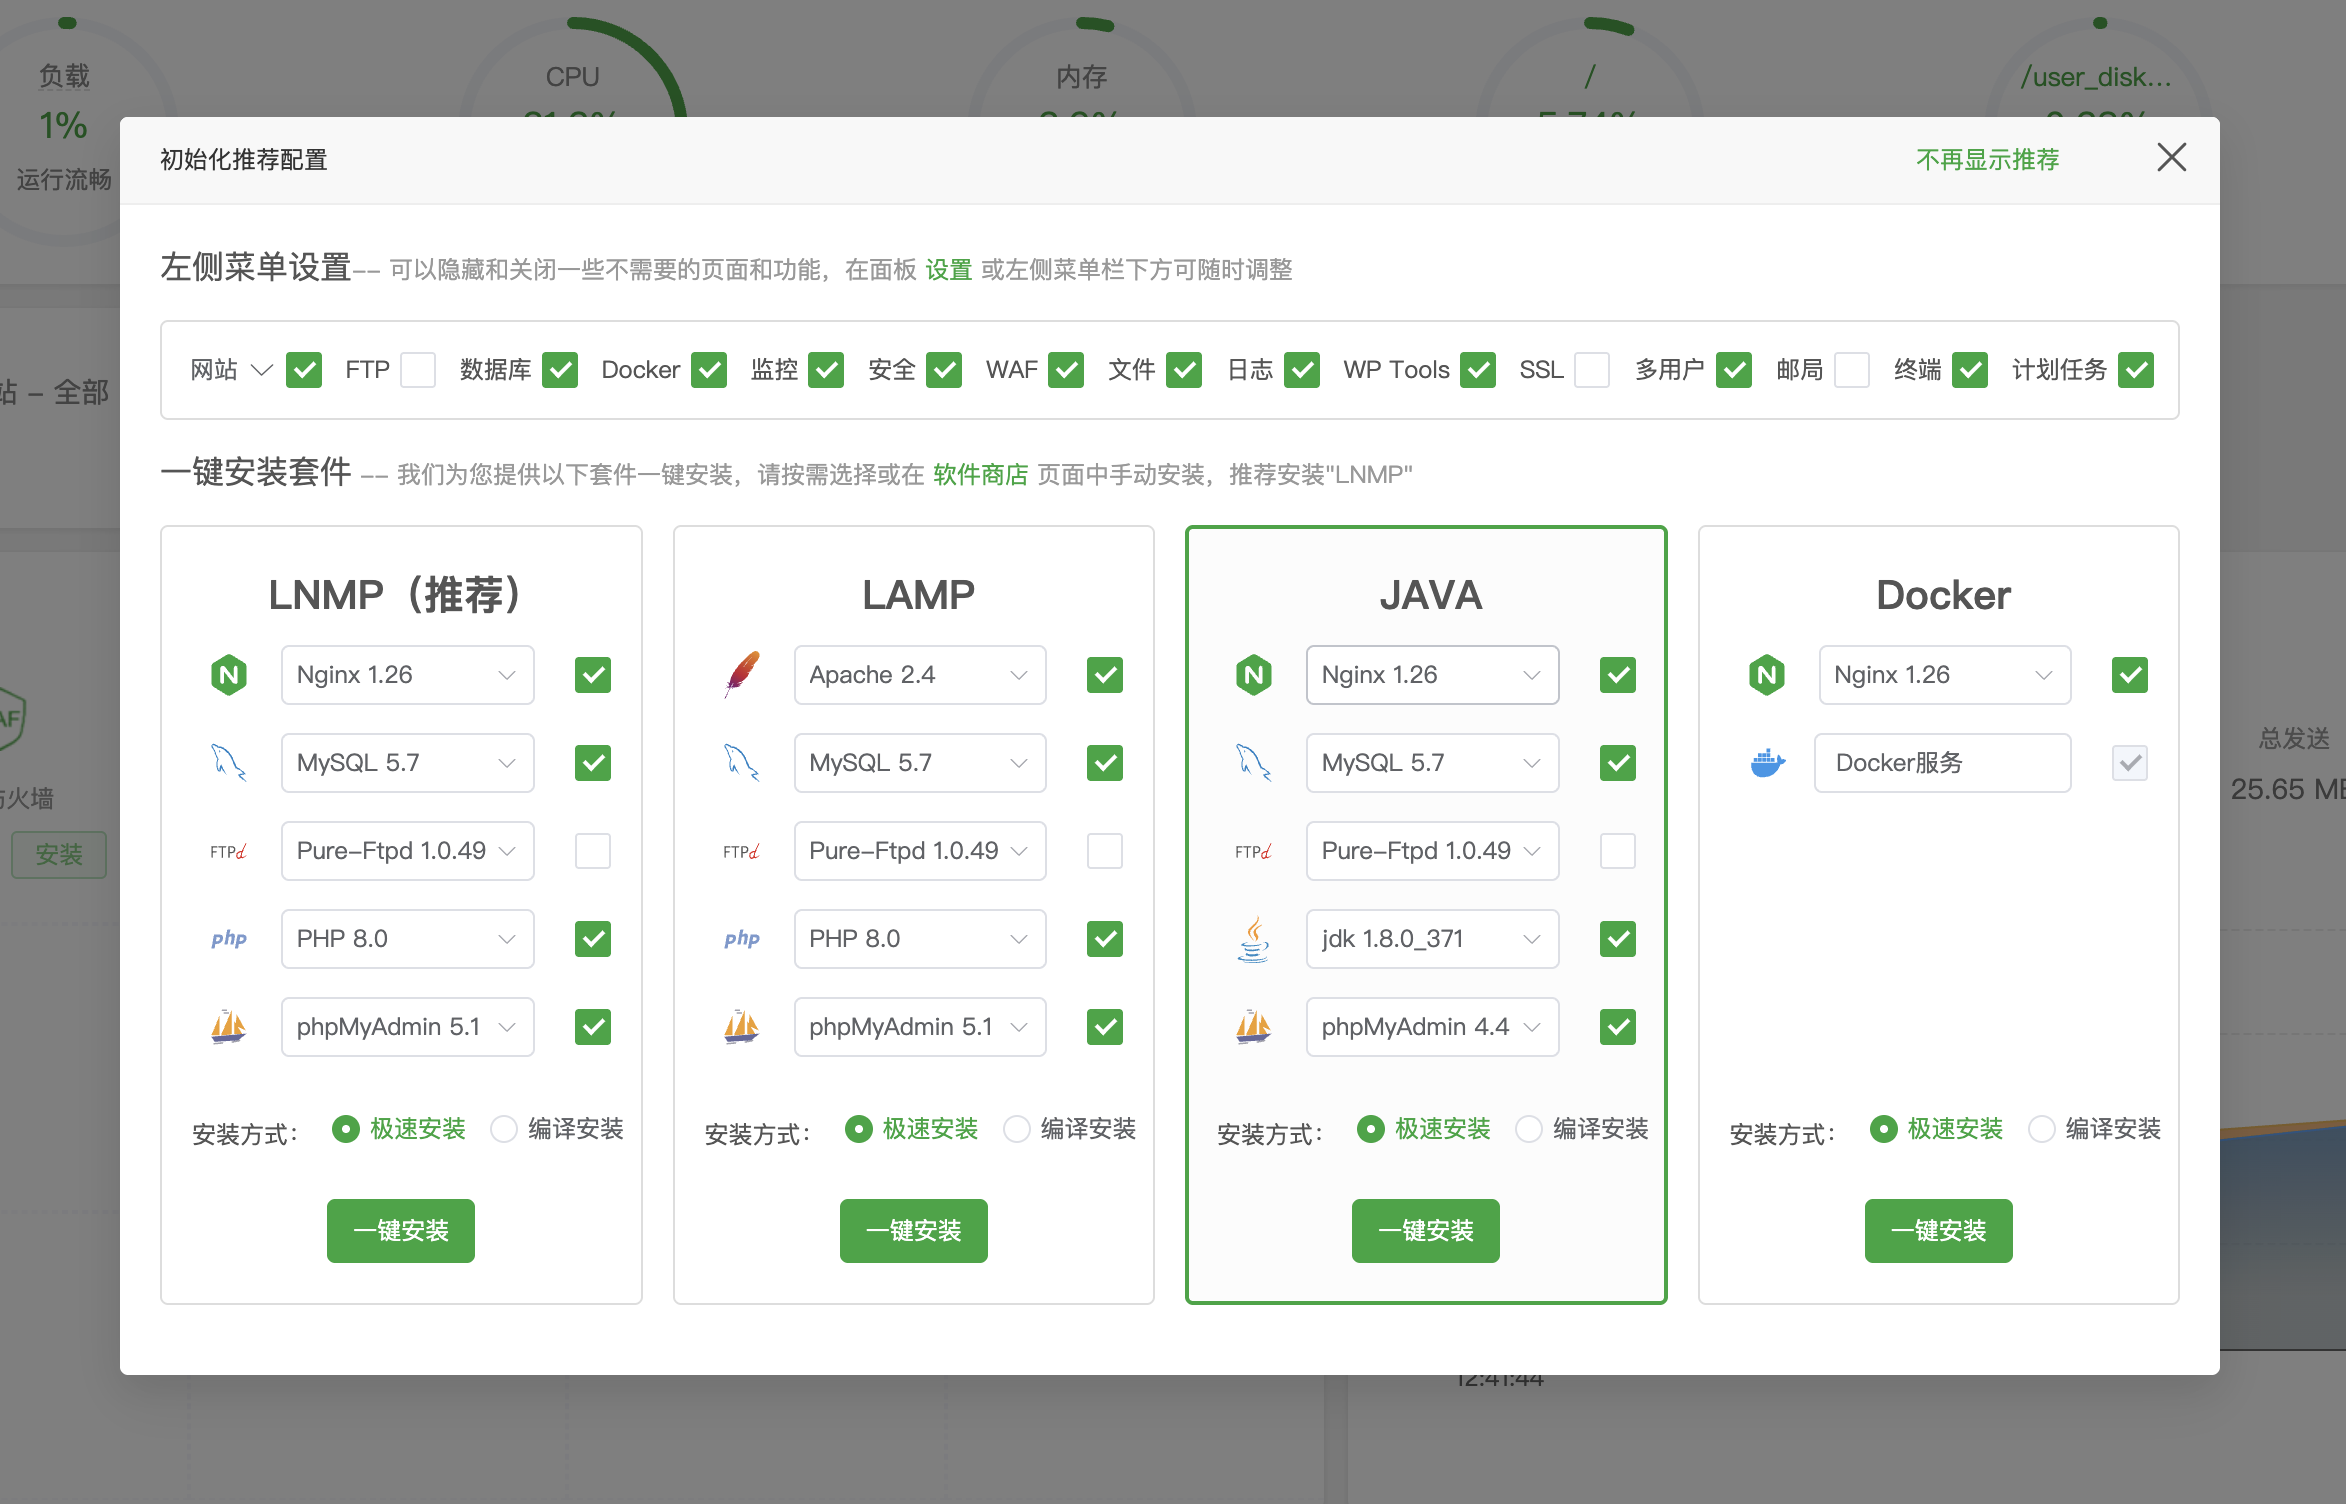Uncheck PHP 8.0 checkbox in LNMP card

(593, 939)
